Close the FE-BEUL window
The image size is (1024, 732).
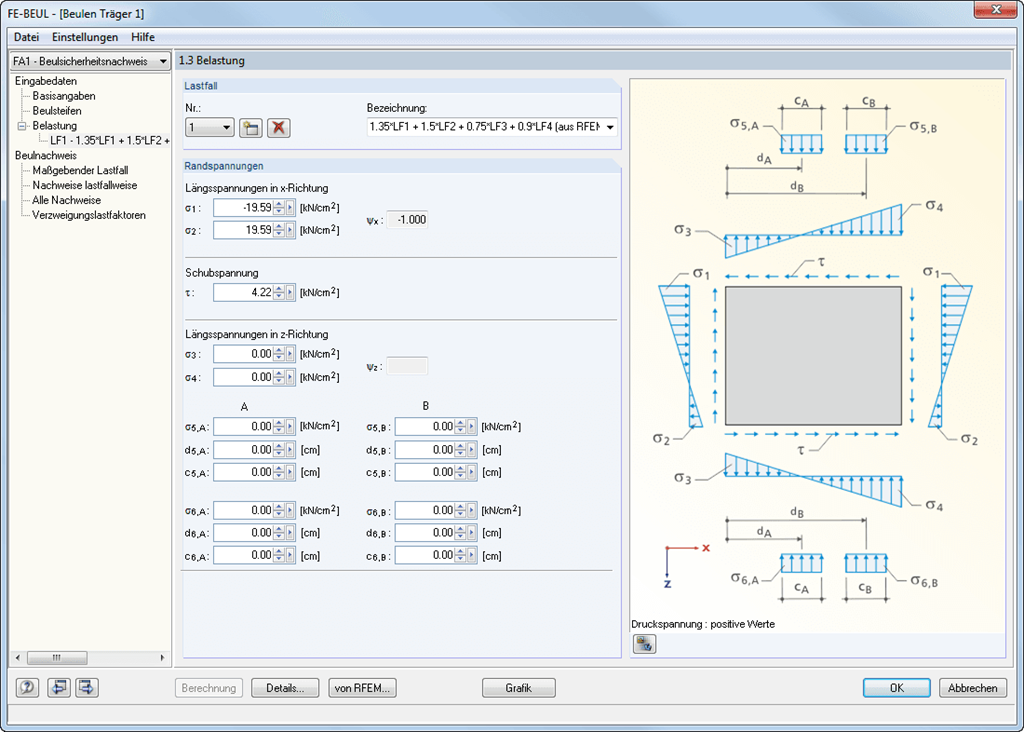(x=996, y=10)
